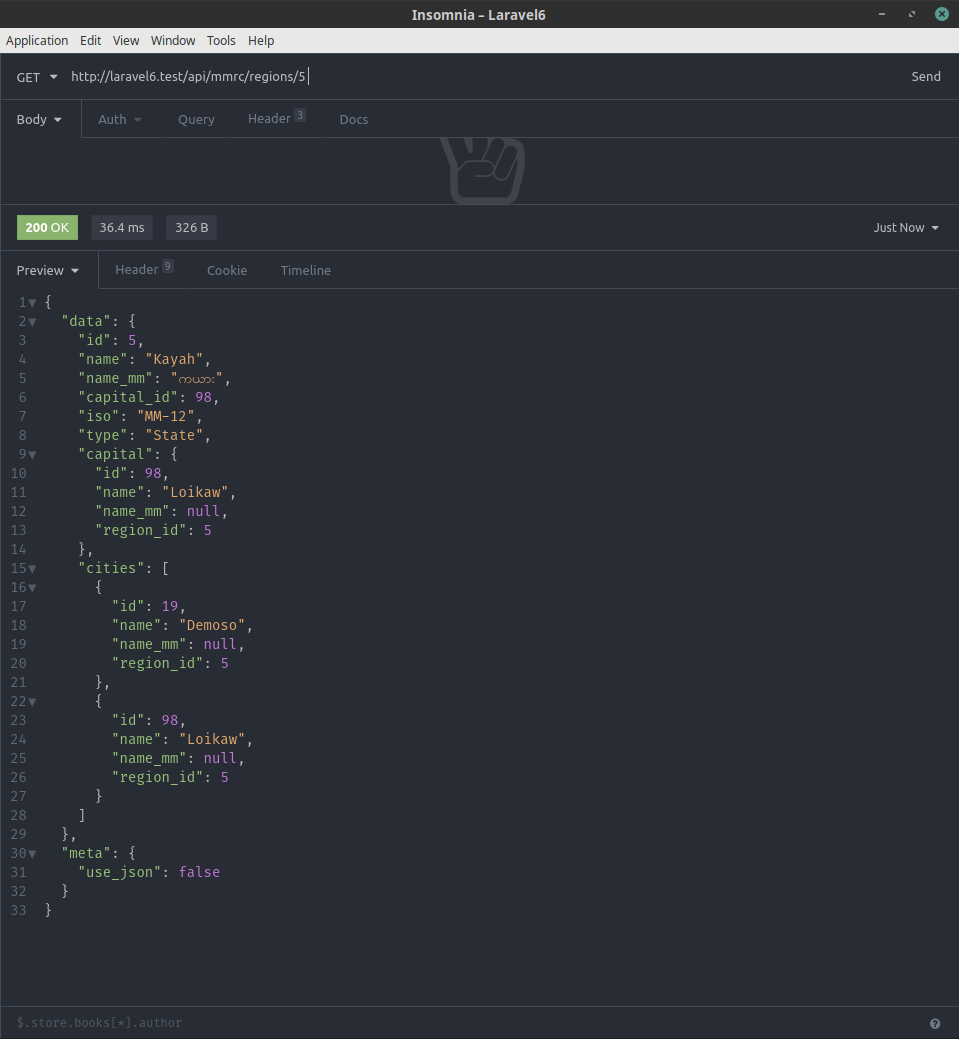Open the Preview mode dropdown
The image size is (959, 1039).
(x=48, y=270)
